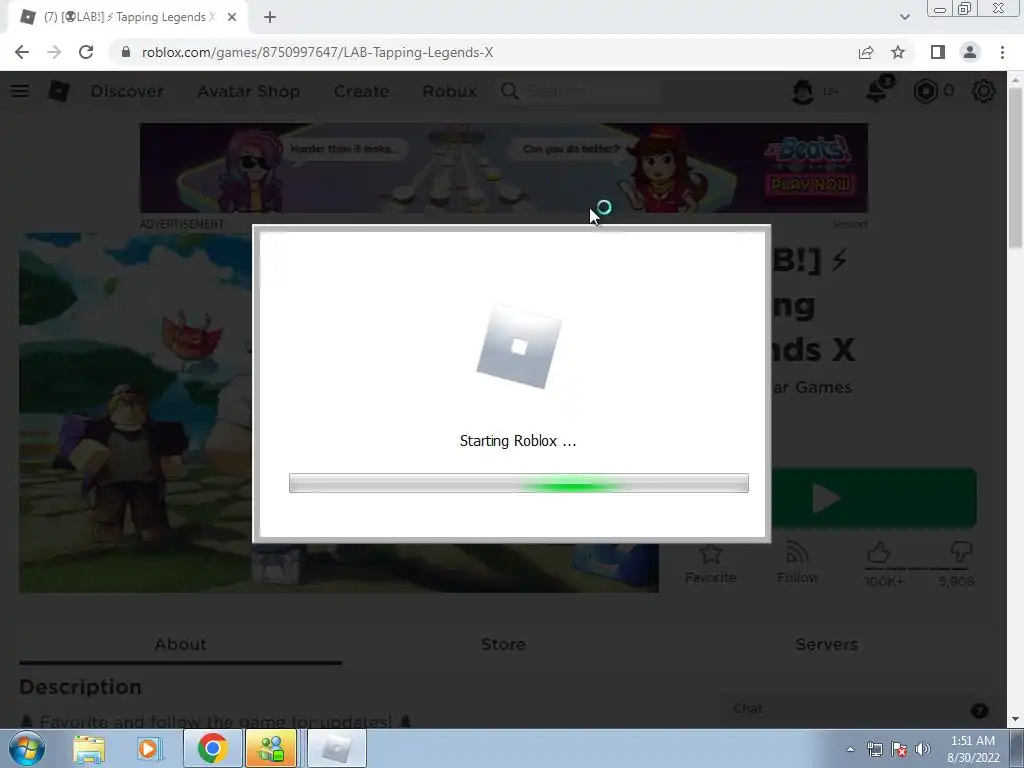Click the Beats Play Now banner ad
Image resolution: width=1024 pixels, height=768 pixels.
point(504,168)
